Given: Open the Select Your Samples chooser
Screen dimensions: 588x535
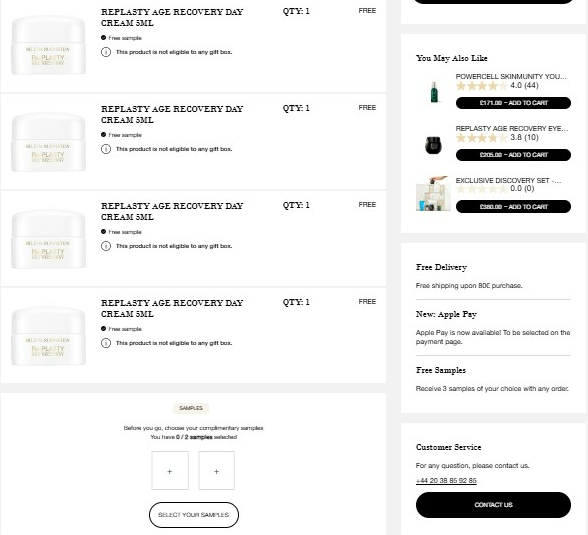Looking at the screenshot, I should (x=194, y=515).
